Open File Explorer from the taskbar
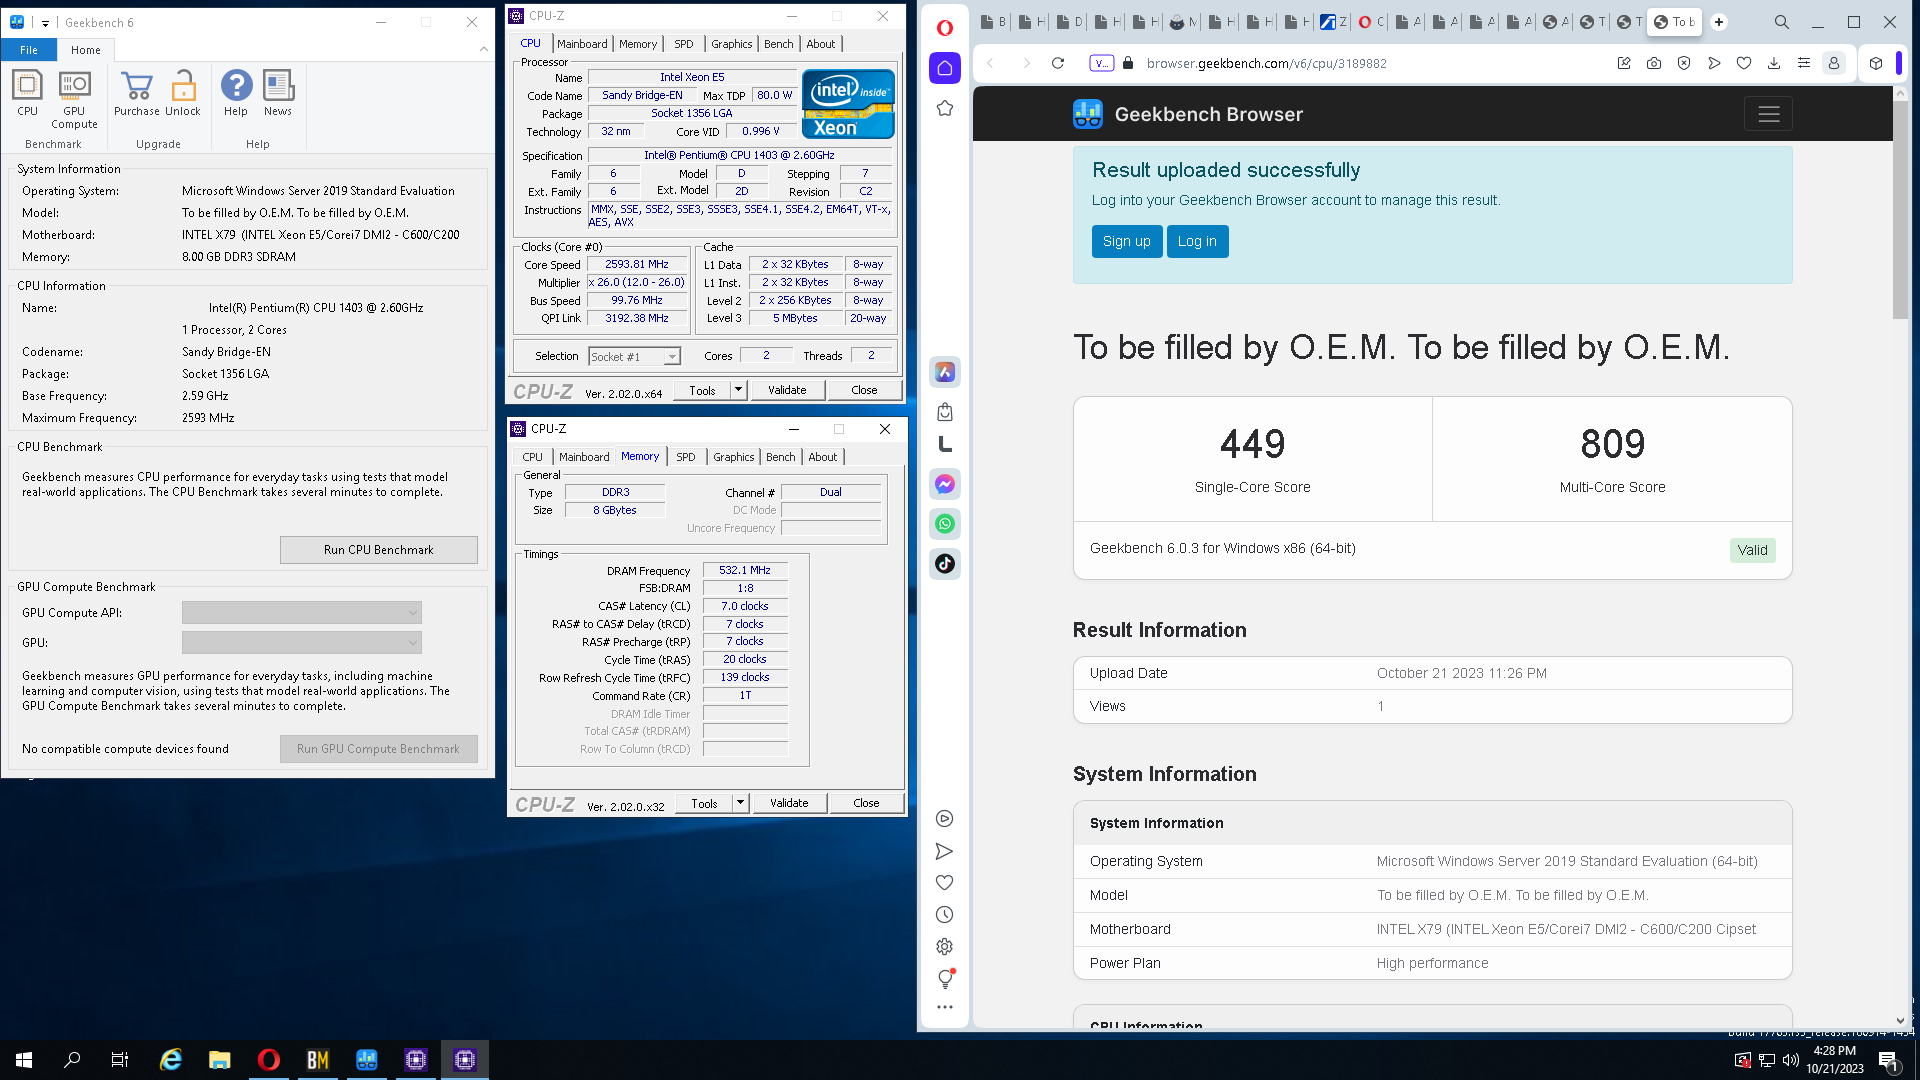 pos(219,1060)
